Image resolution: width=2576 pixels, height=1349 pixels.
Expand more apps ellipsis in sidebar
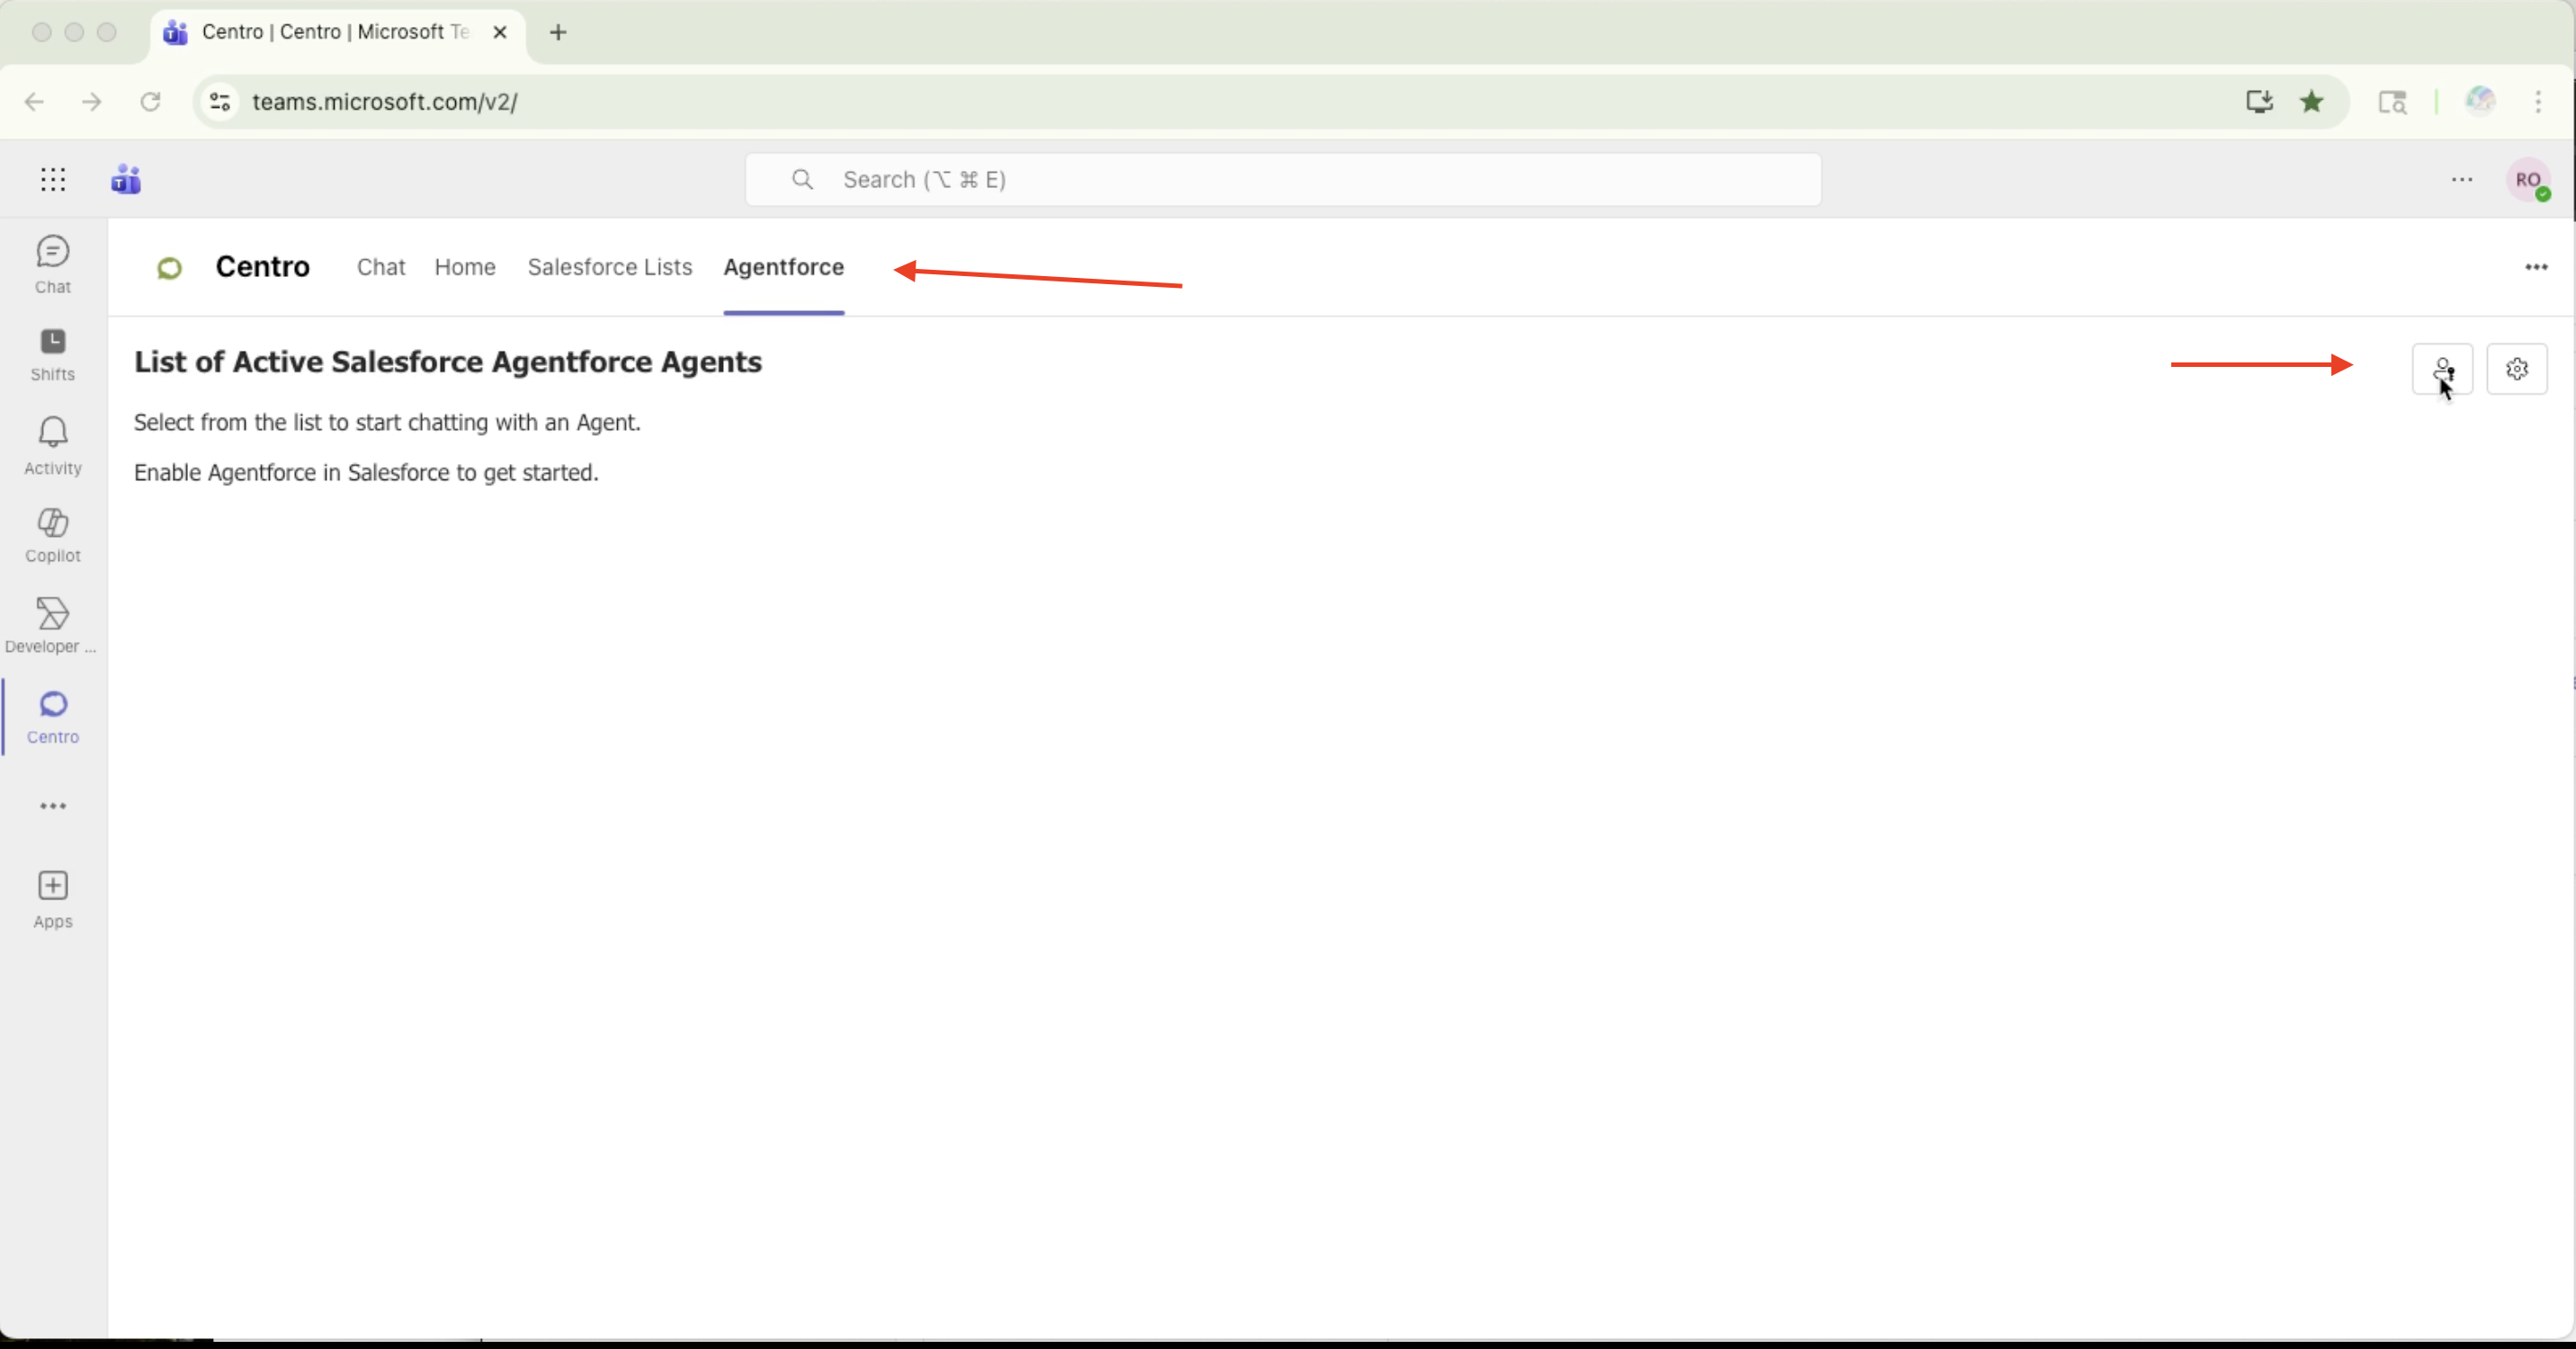(53, 806)
